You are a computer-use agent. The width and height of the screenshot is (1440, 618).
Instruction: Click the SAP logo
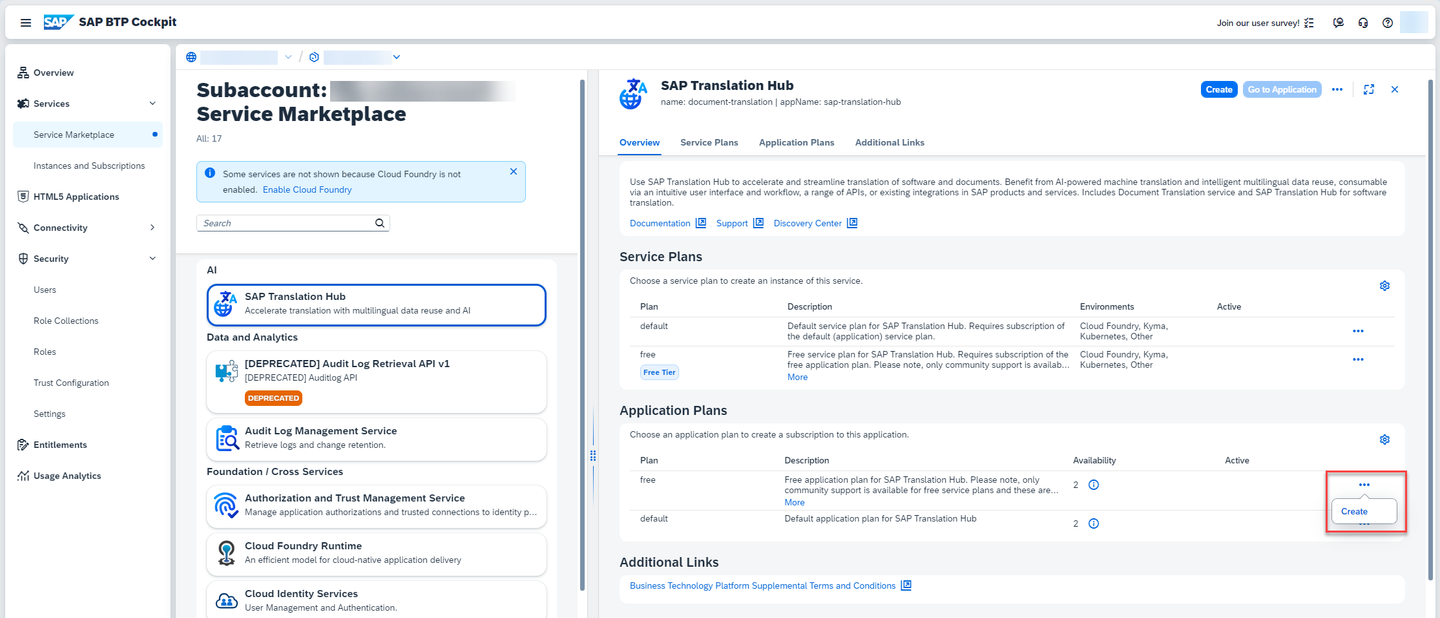click(57, 22)
